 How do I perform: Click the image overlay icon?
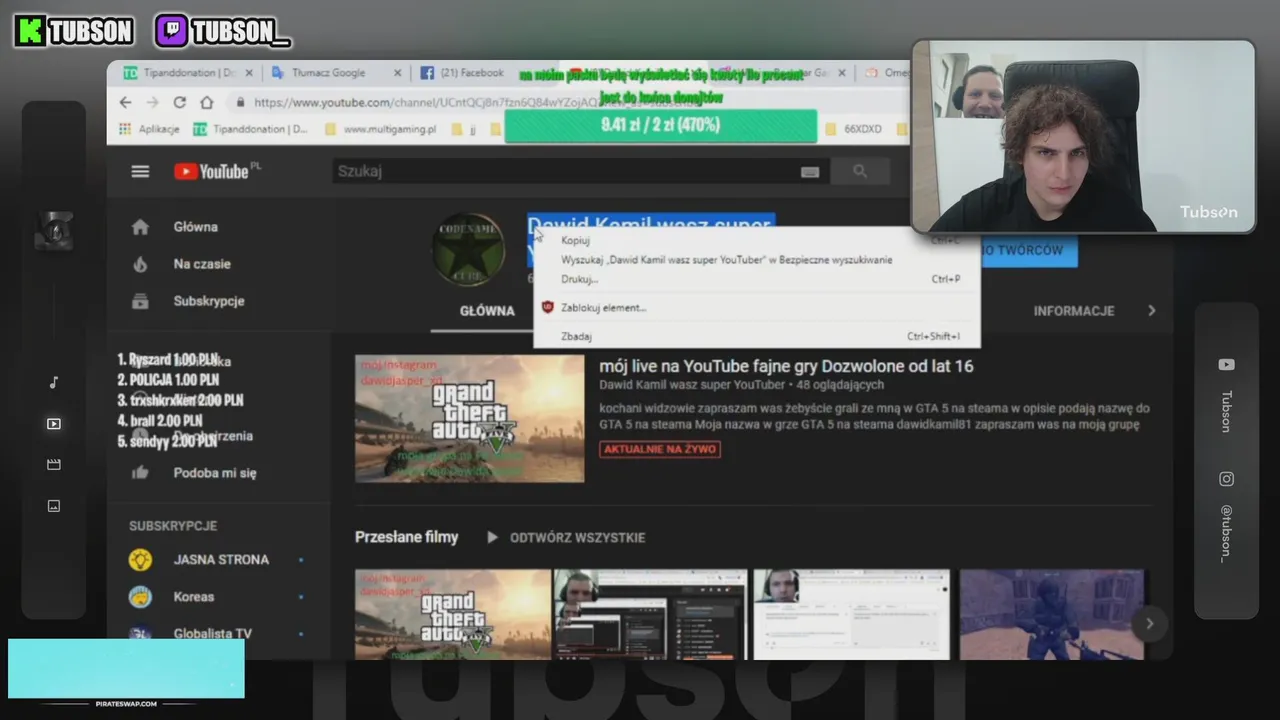pyautogui.click(x=54, y=506)
